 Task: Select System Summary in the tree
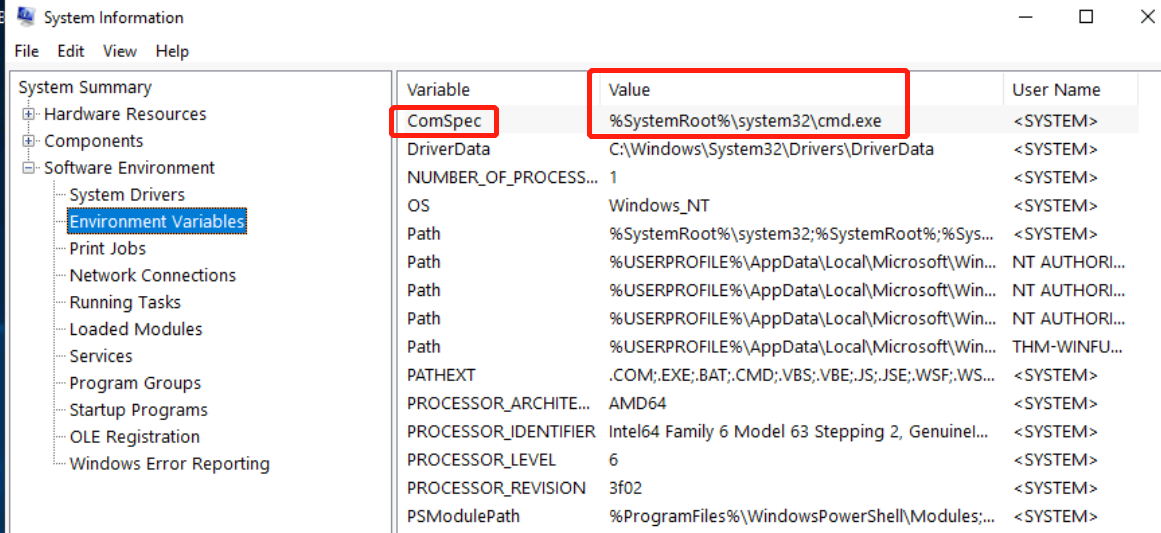[85, 87]
